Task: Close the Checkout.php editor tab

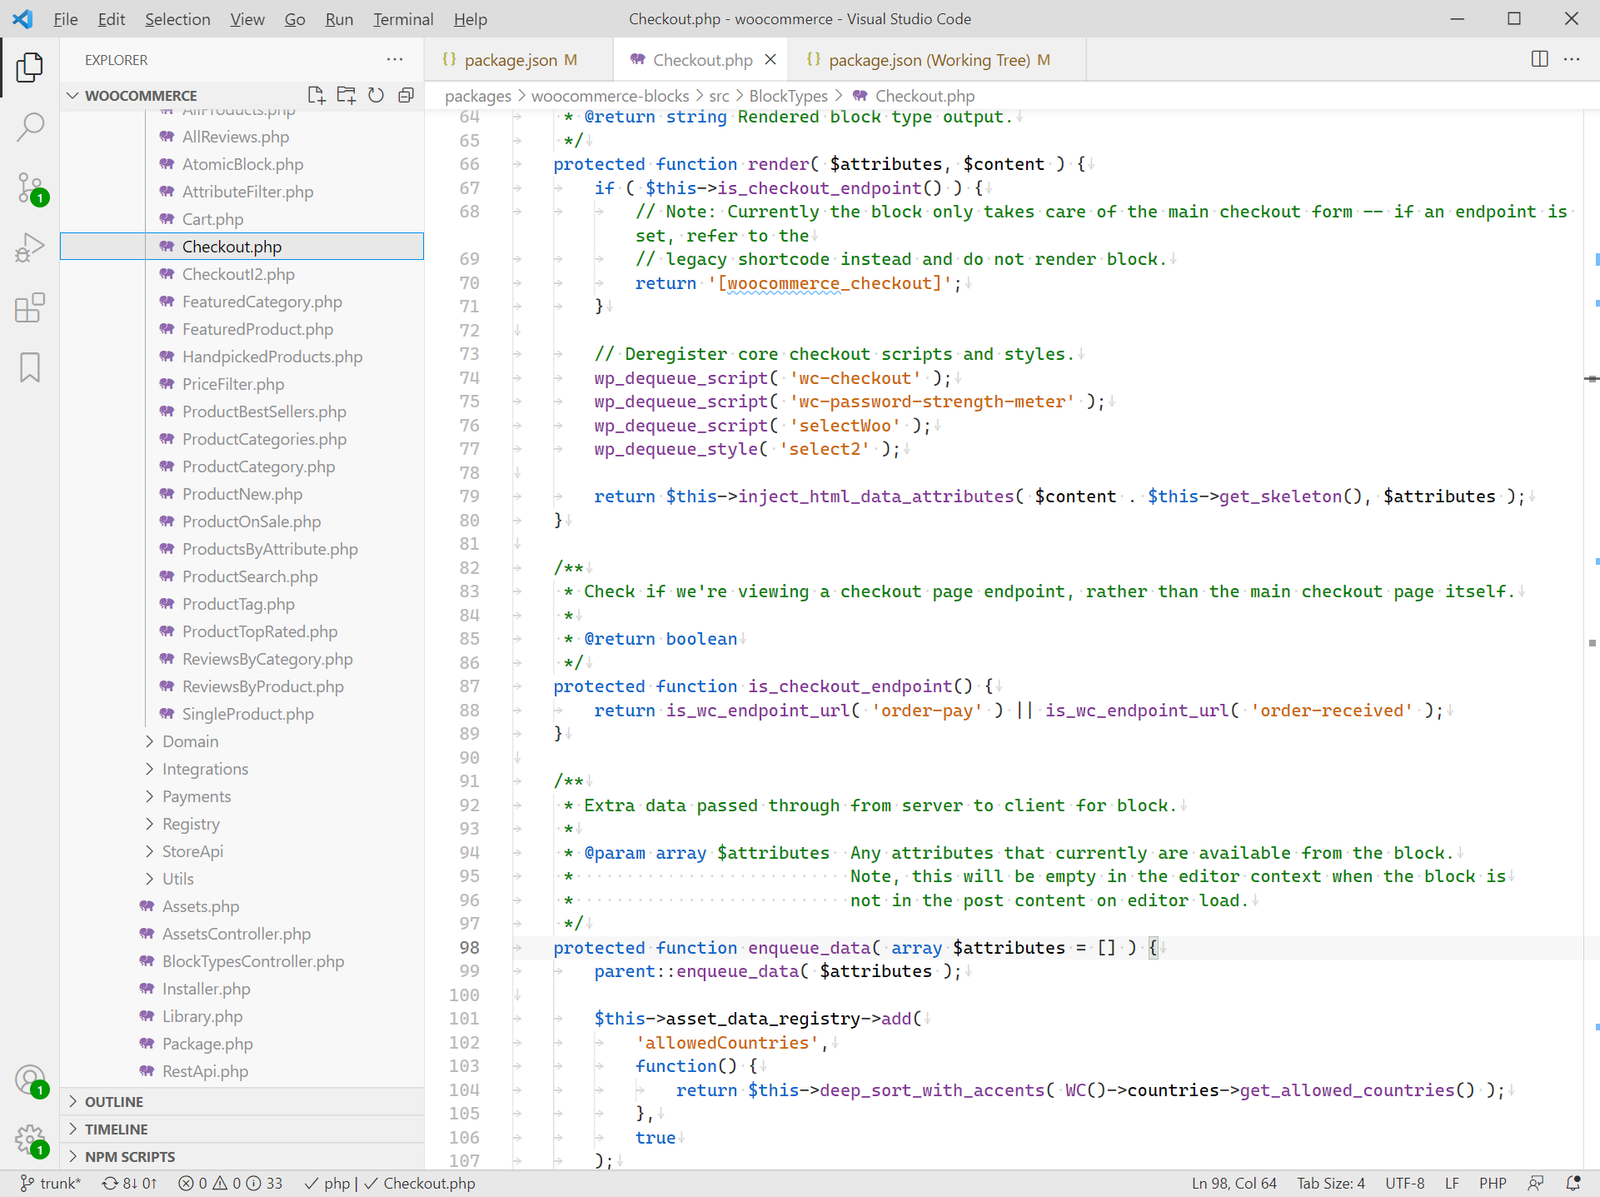Action: [x=770, y=60]
